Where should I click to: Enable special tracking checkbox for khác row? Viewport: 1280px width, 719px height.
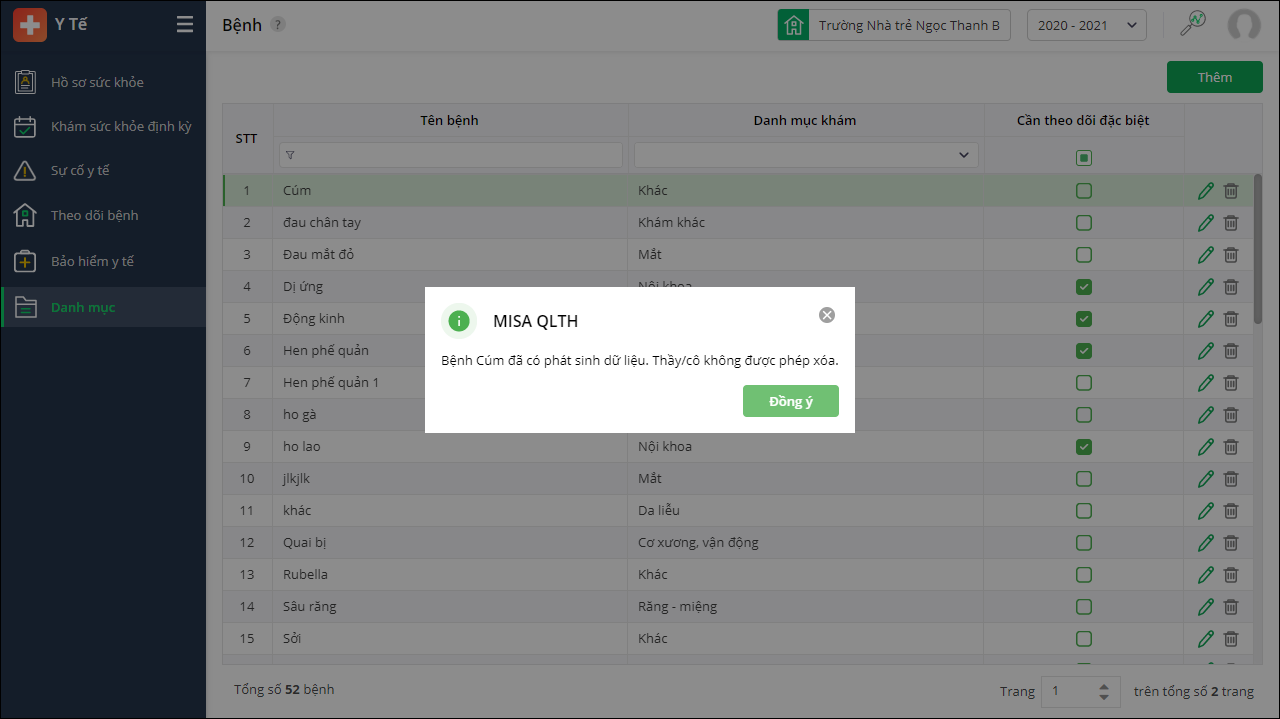pos(1083,511)
